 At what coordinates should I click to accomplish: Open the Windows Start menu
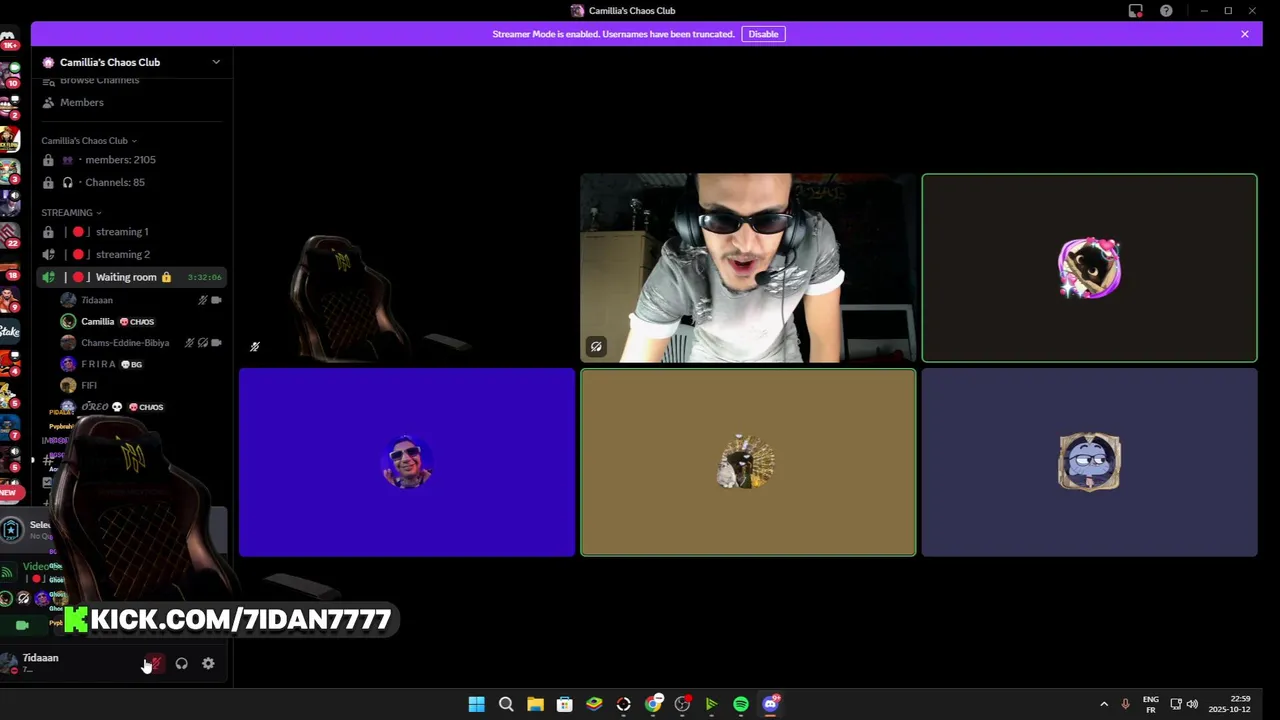tap(477, 704)
